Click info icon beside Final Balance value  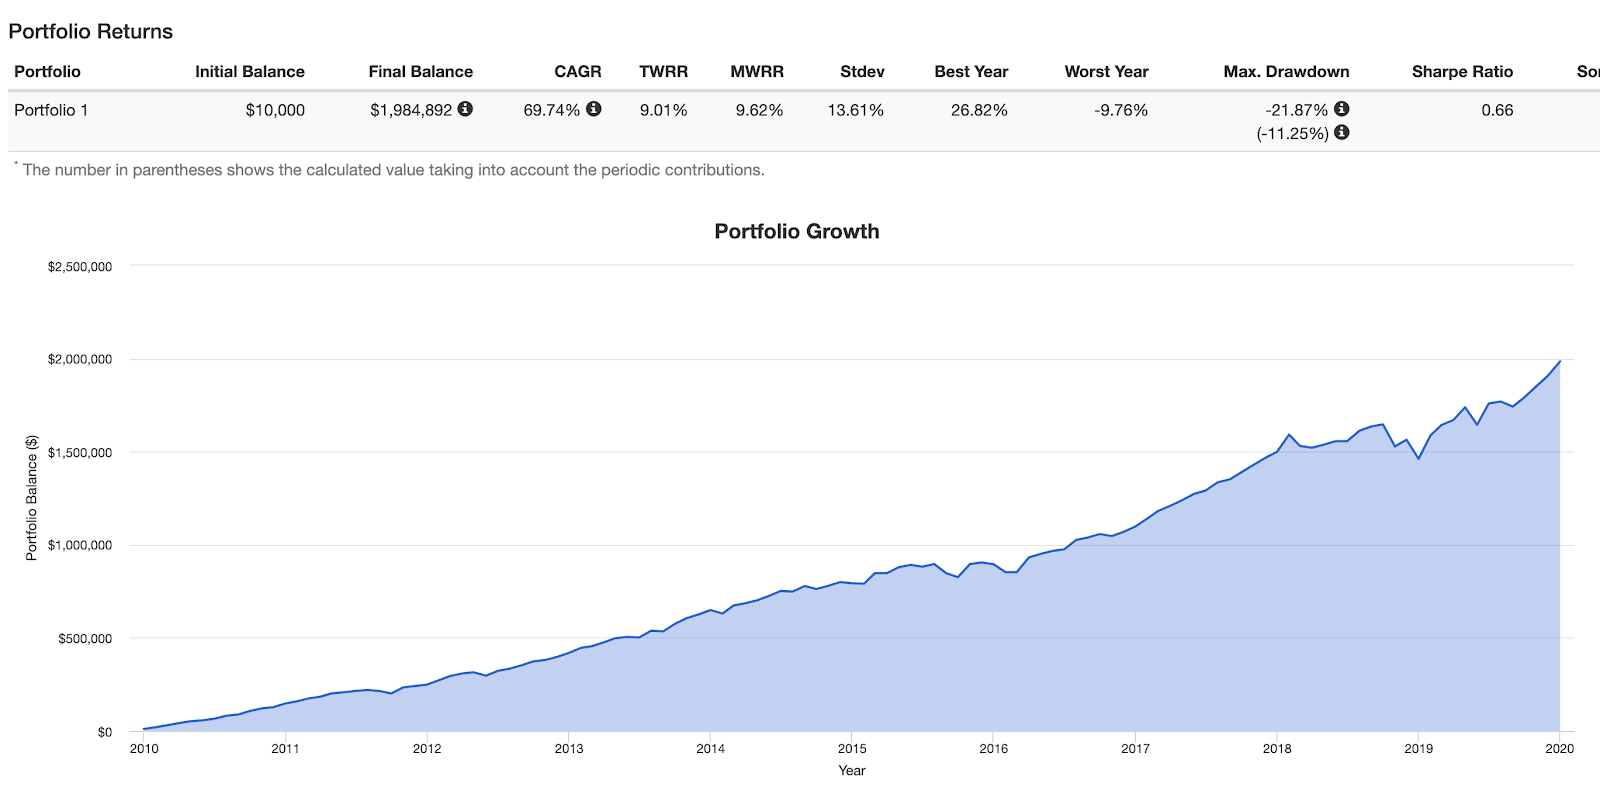[x=465, y=109]
